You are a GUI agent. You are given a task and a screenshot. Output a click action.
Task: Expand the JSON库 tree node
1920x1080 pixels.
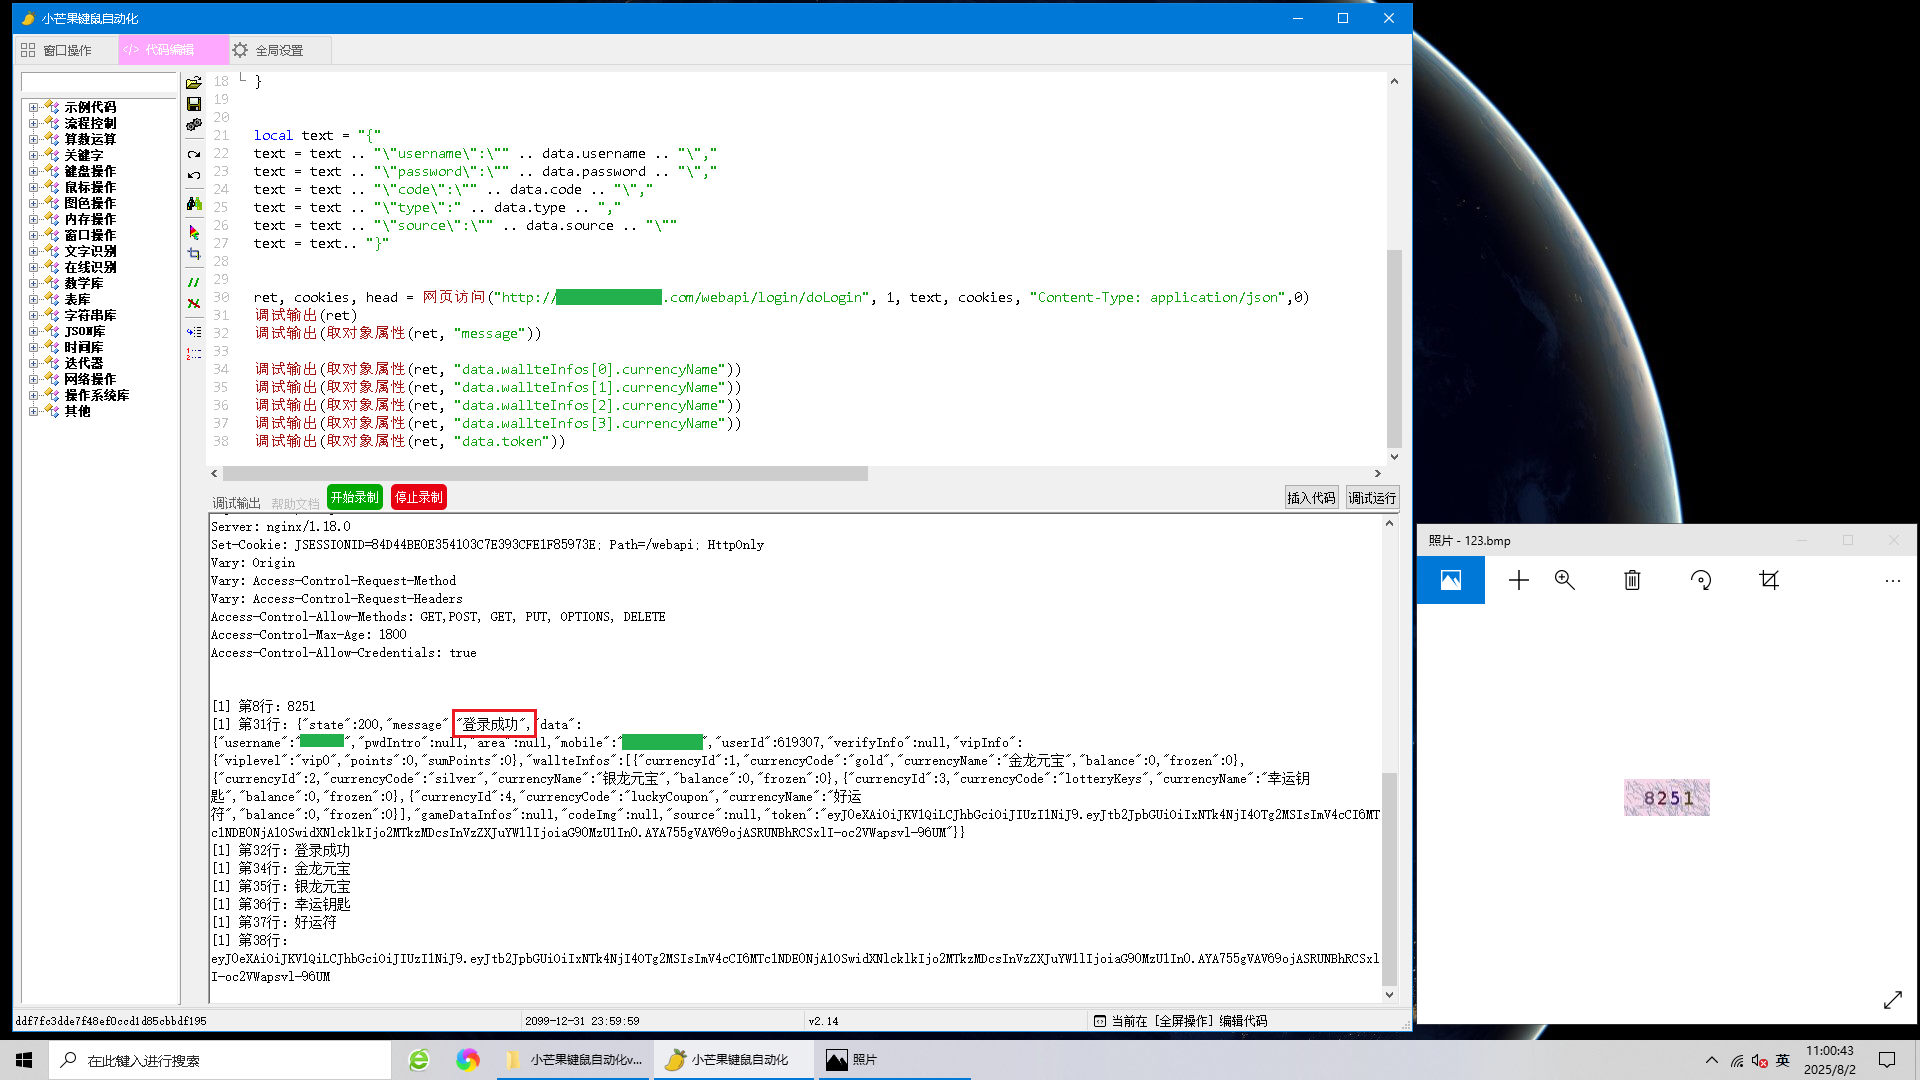(33, 331)
